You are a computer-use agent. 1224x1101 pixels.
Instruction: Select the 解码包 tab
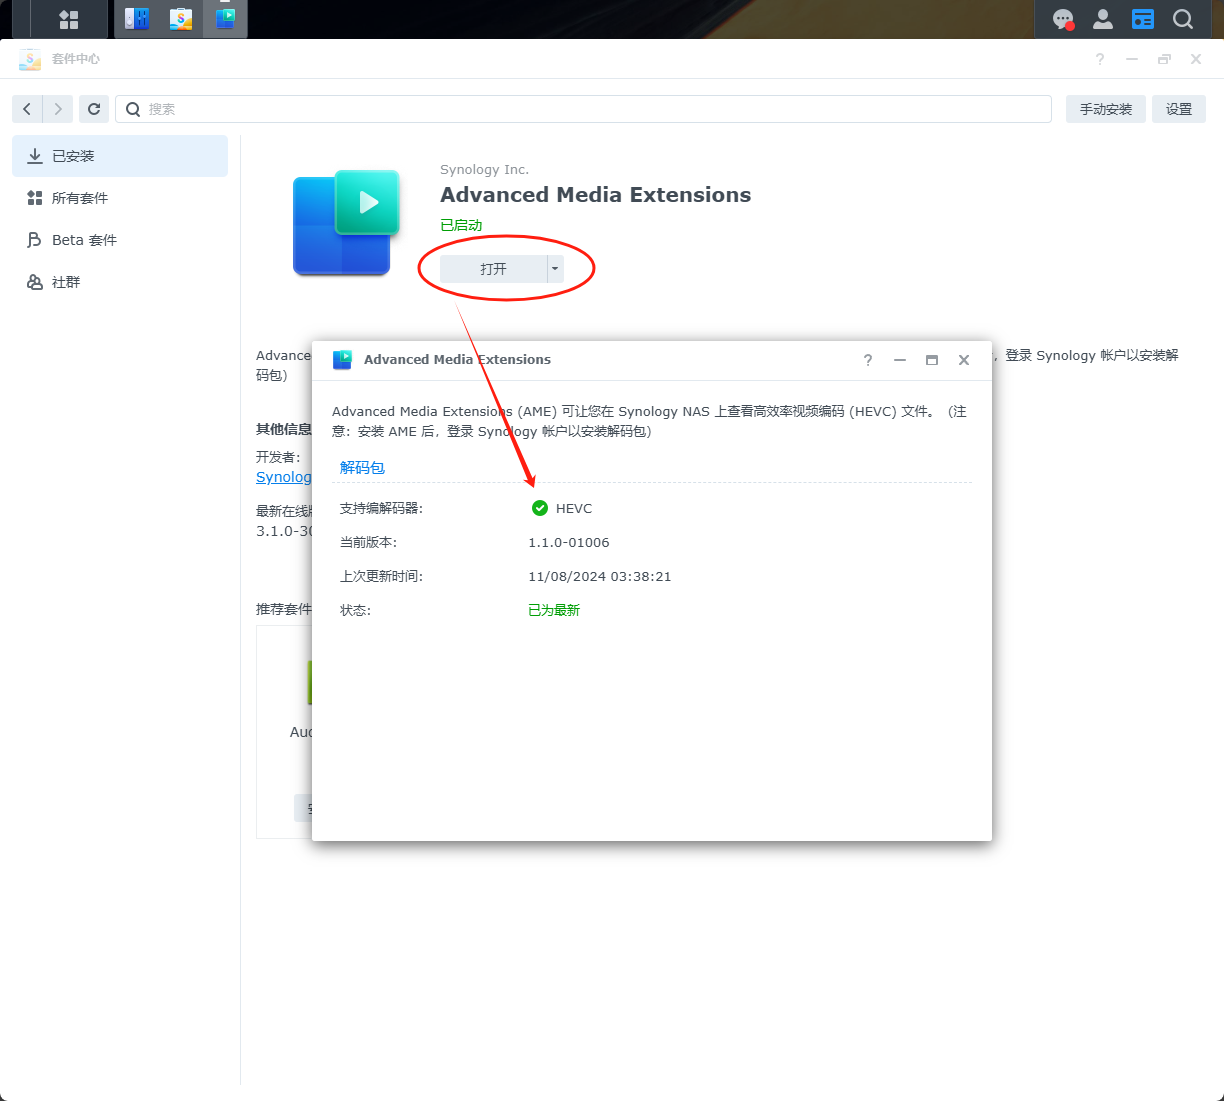click(x=362, y=467)
